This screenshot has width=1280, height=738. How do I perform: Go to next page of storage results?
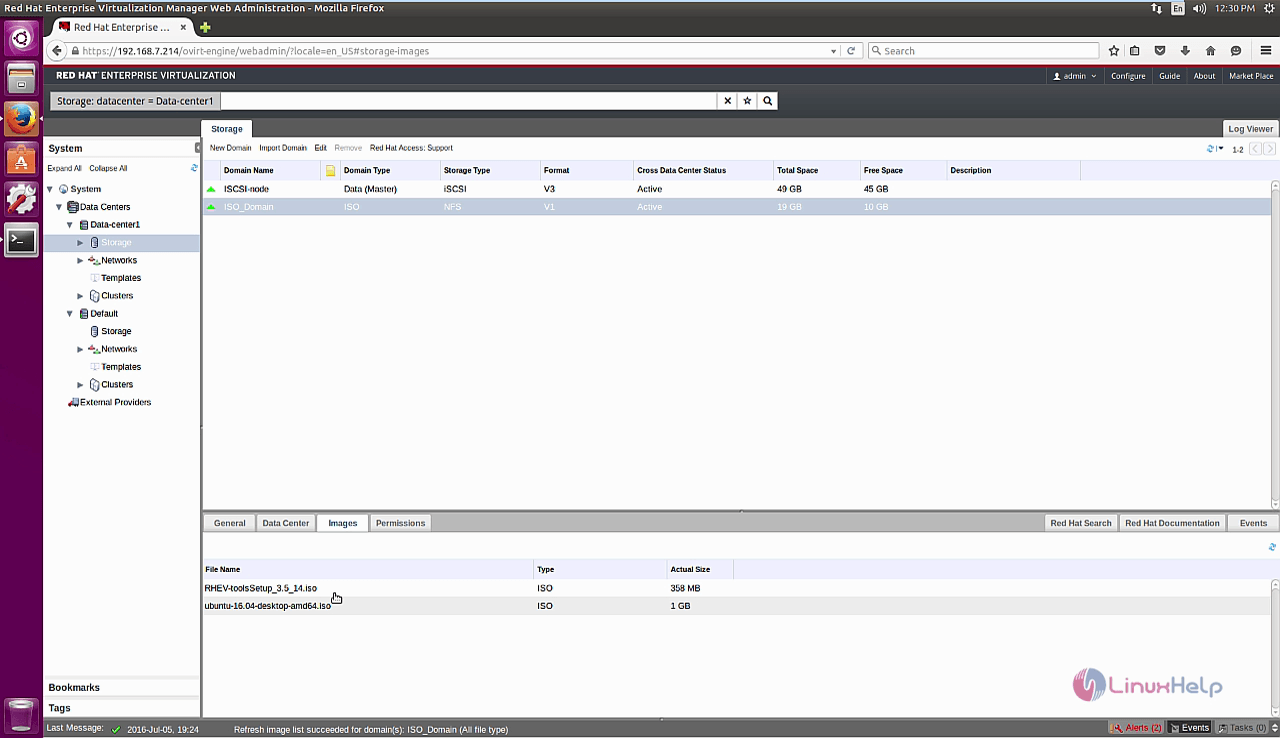pos(1269,149)
